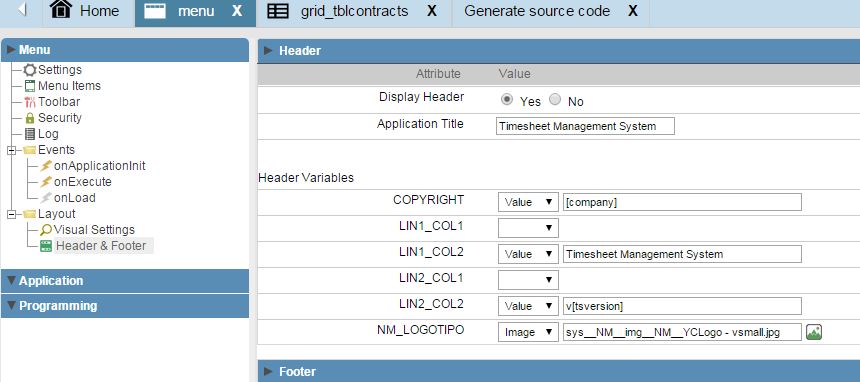Click the Toolbar tools icon

[30, 102]
